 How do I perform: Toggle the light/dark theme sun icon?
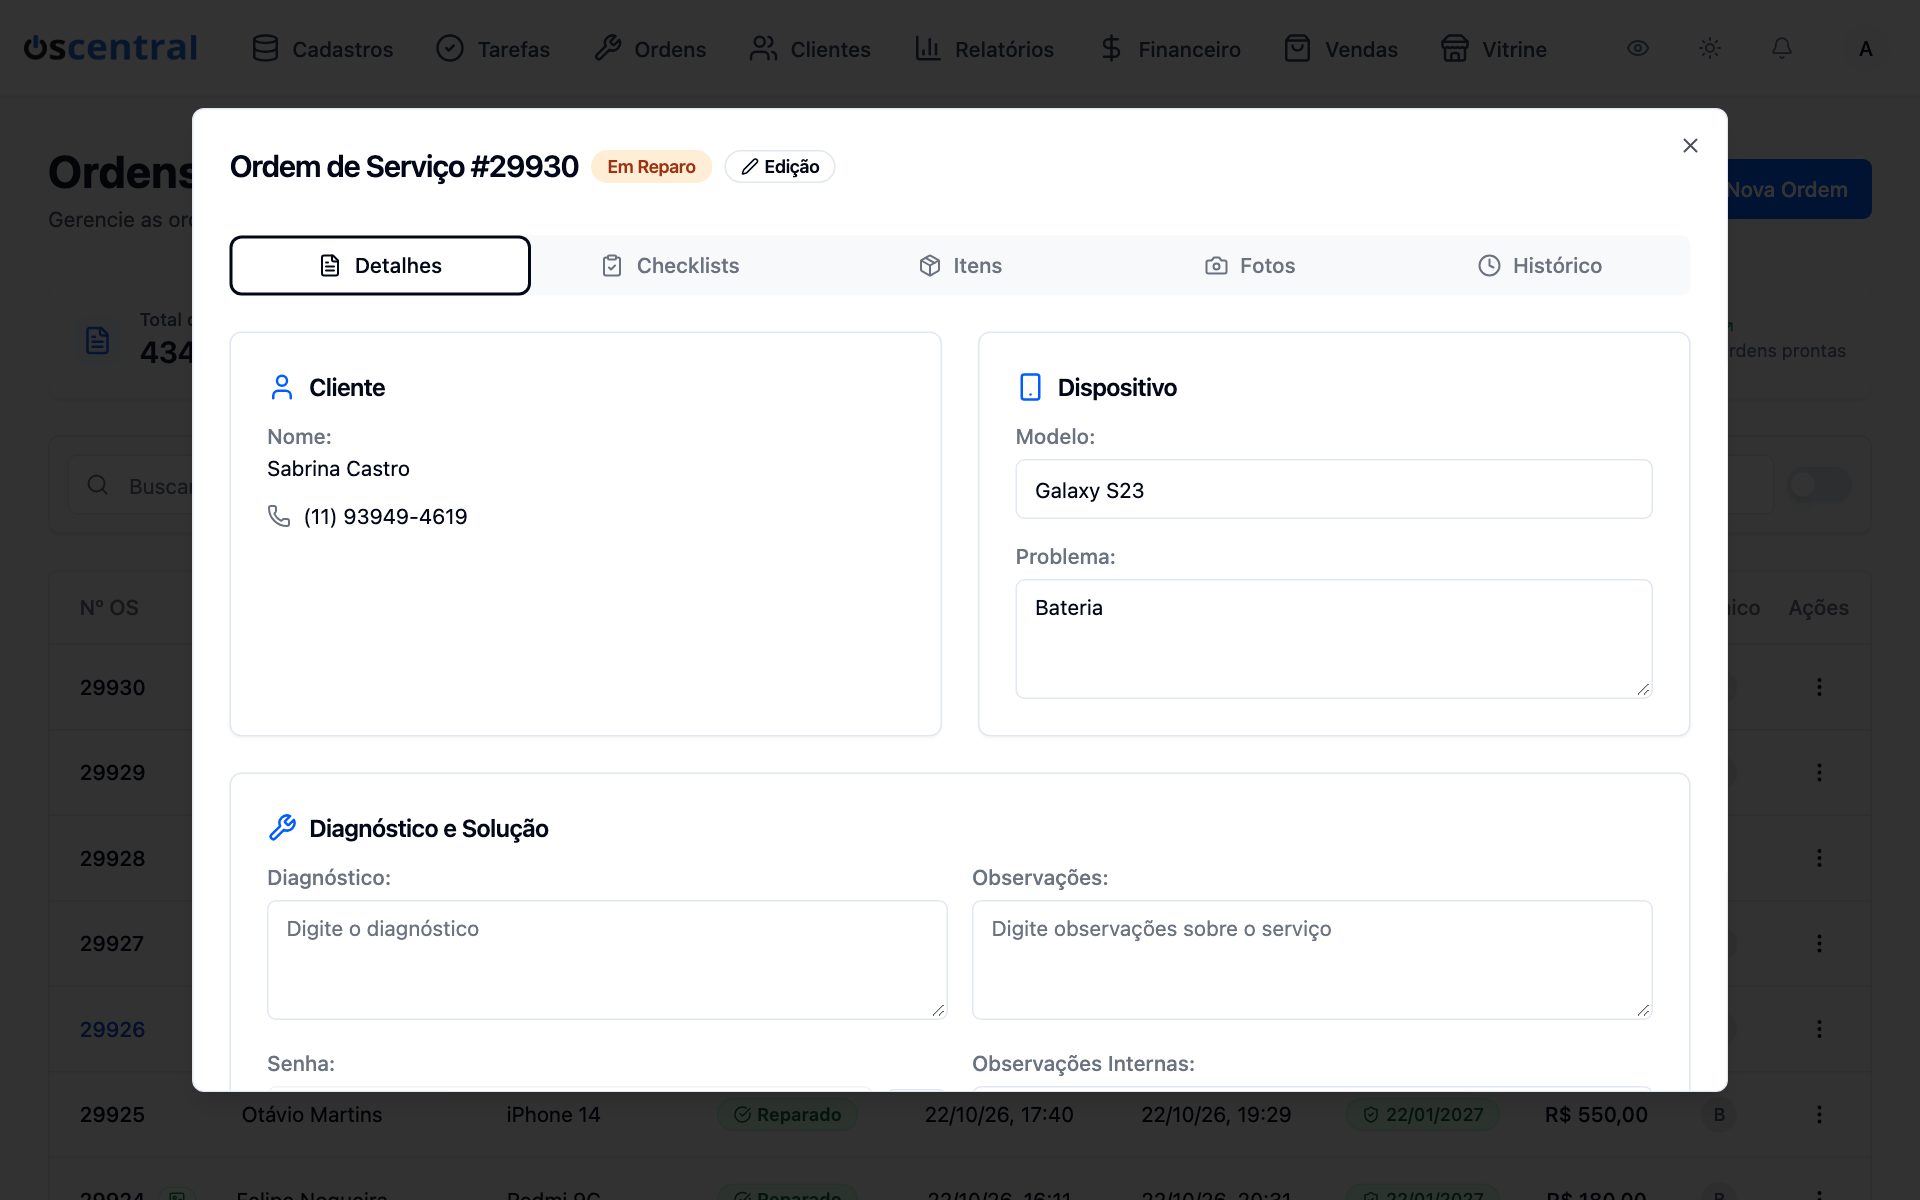tap(1710, 48)
